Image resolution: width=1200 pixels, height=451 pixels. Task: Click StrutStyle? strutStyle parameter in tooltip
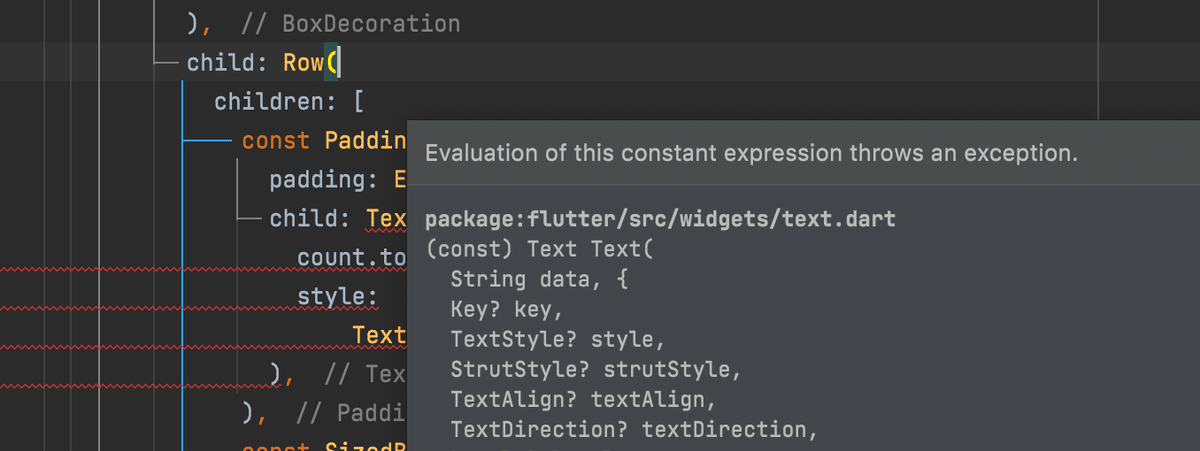point(595,370)
